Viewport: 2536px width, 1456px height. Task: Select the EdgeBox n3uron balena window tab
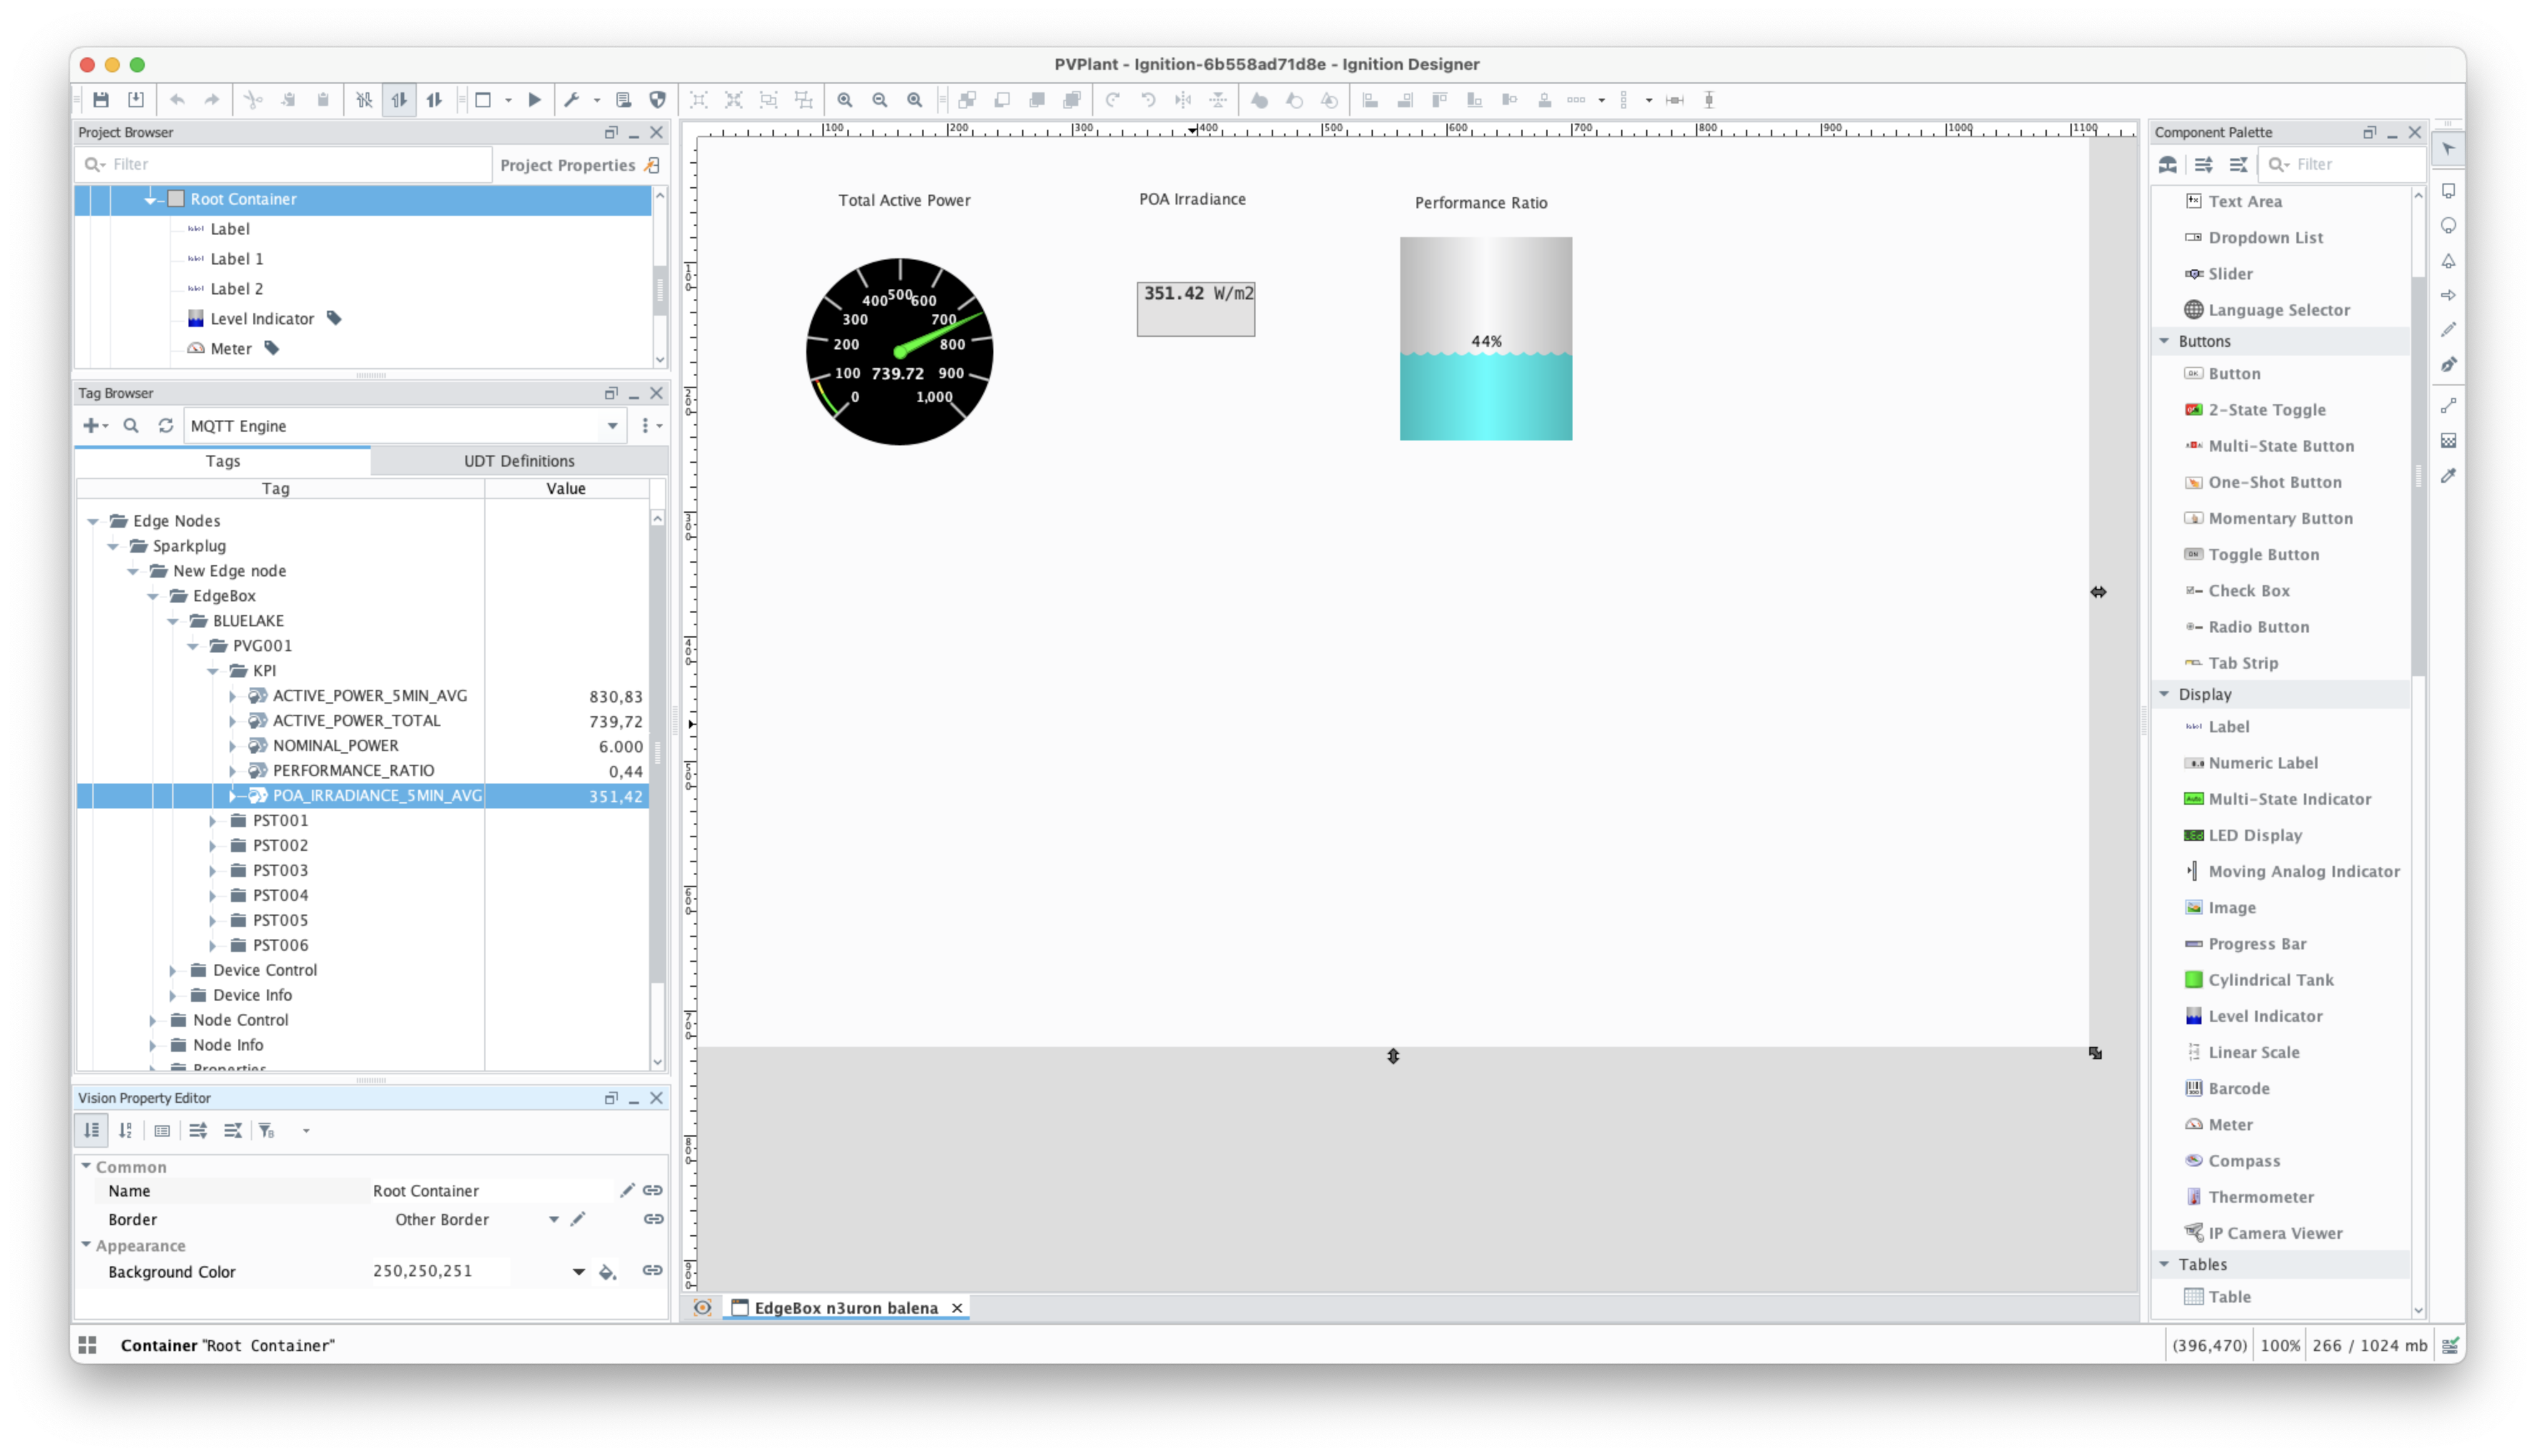point(845,1308)
